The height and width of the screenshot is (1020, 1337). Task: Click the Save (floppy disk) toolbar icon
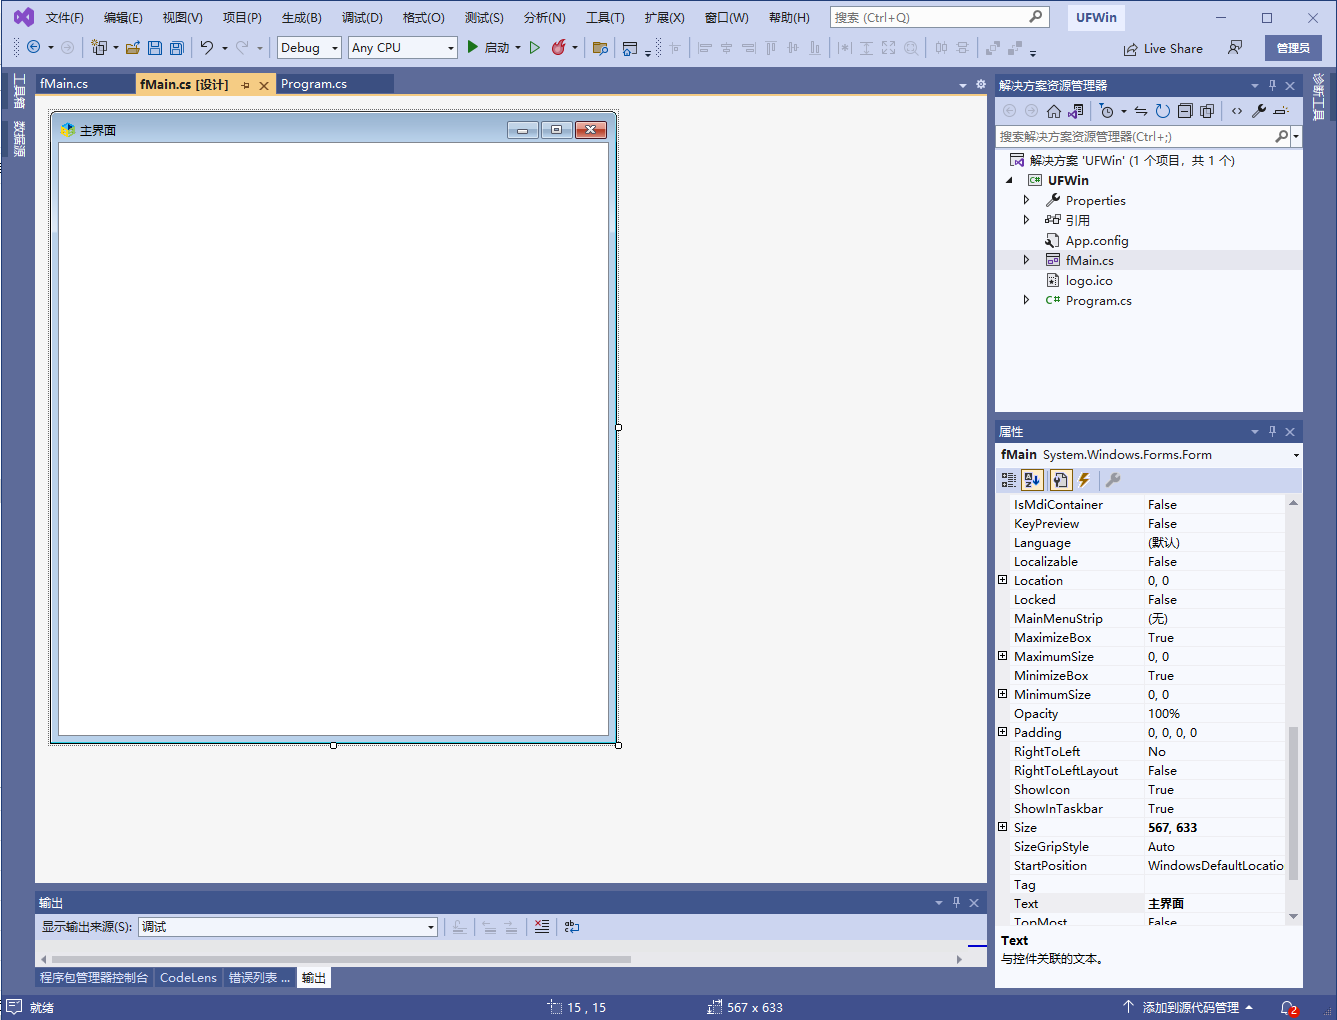click(155, 48)
